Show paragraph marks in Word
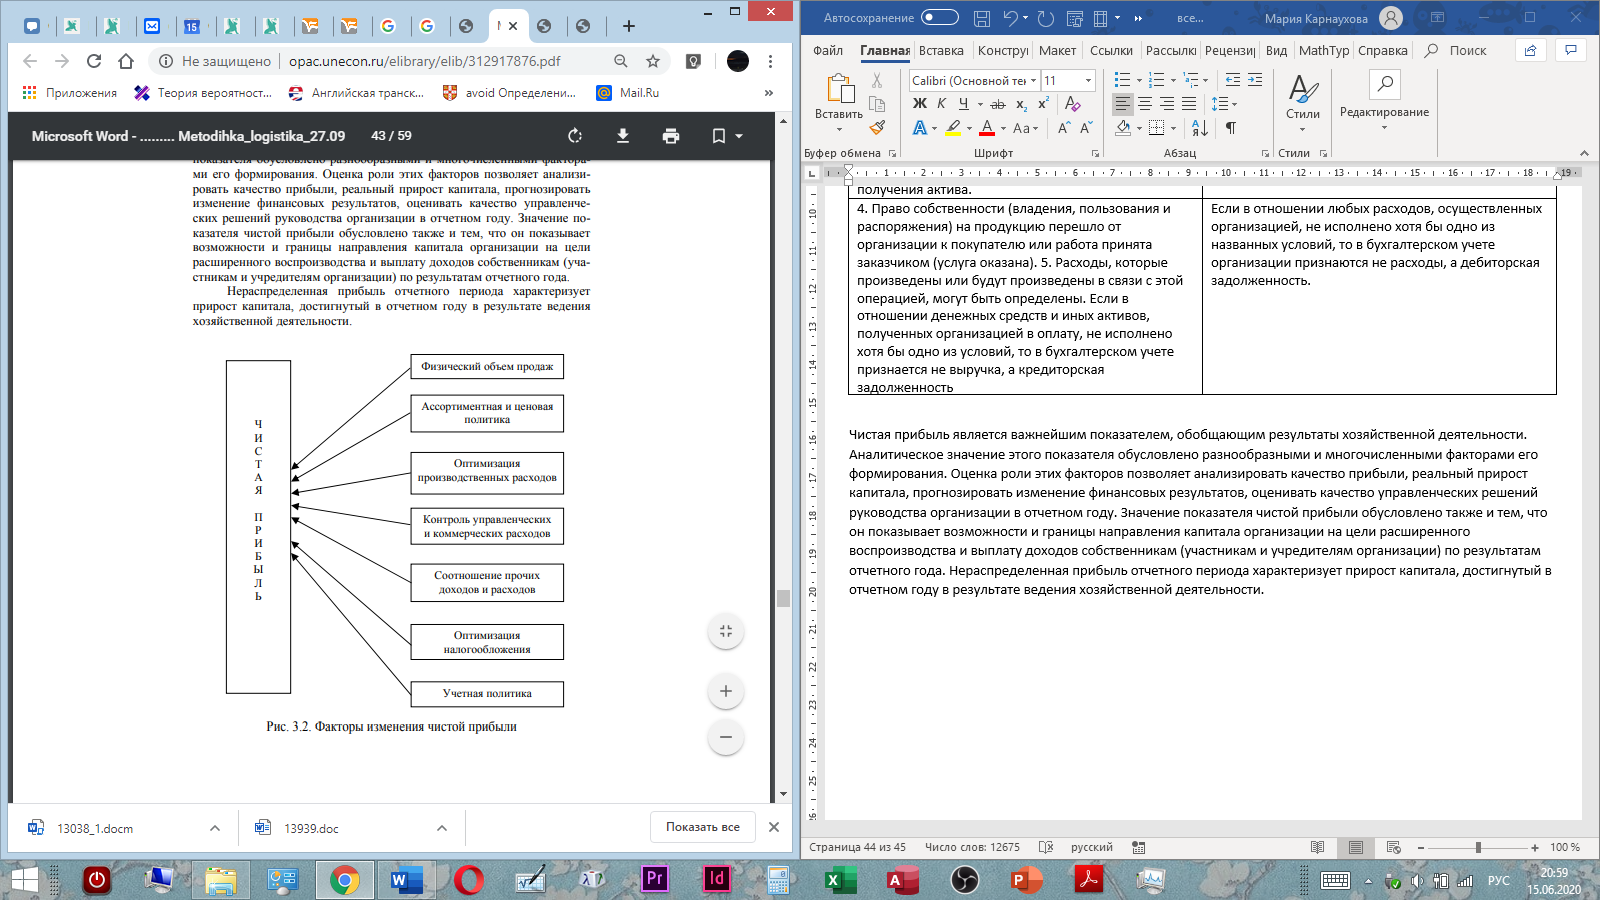 click(1230, 128)
